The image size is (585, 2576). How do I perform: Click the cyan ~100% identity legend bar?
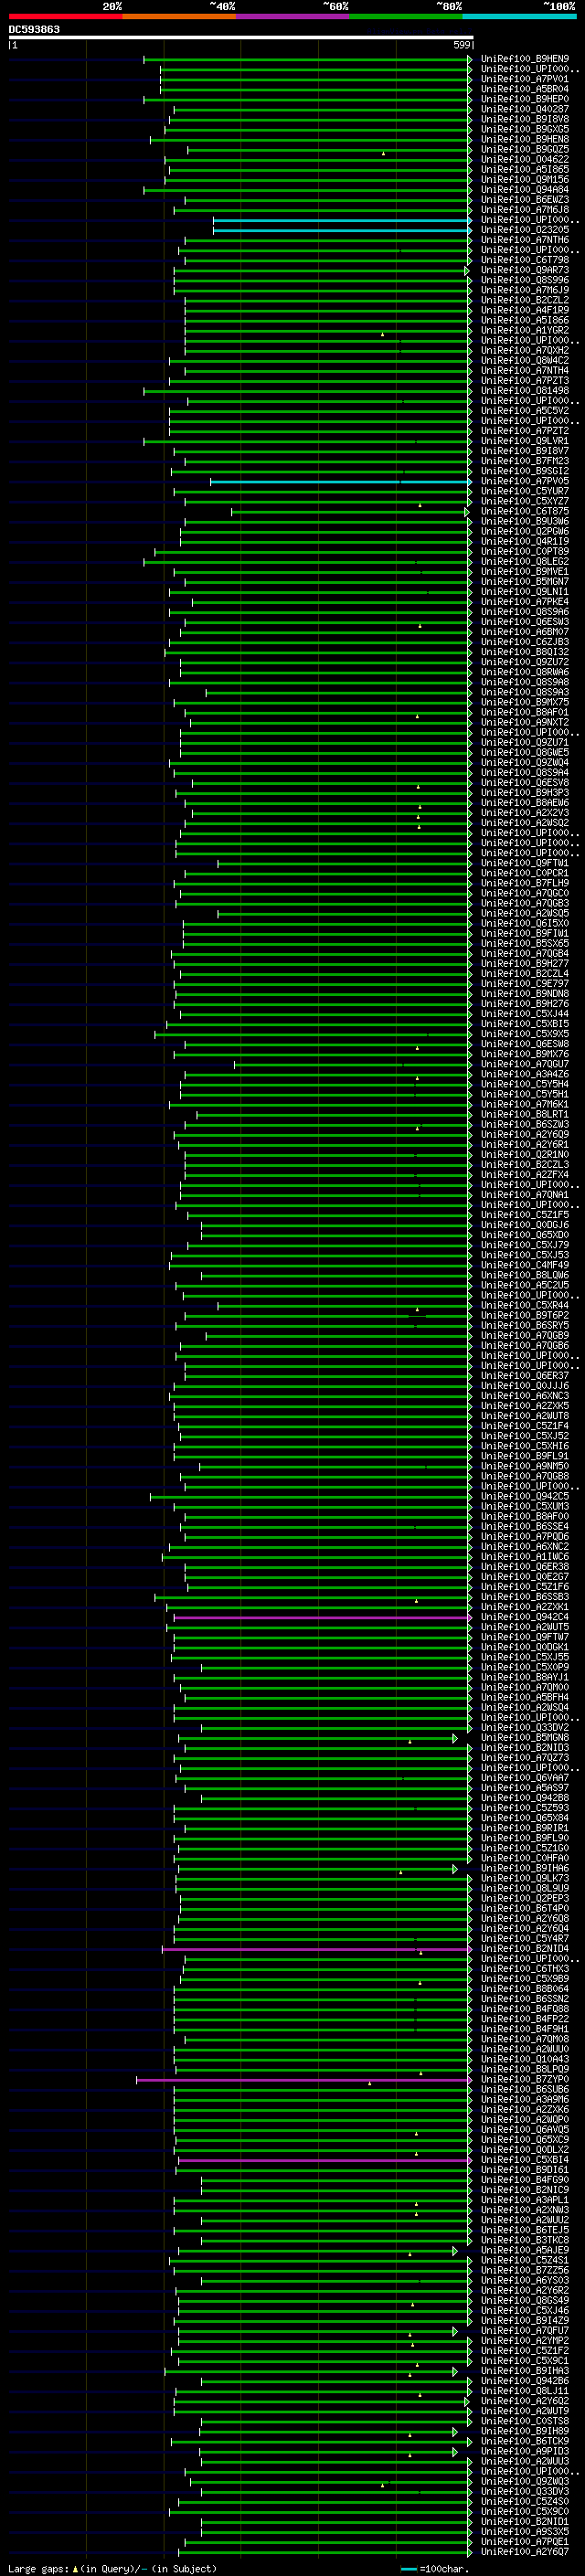coord(519,16)
